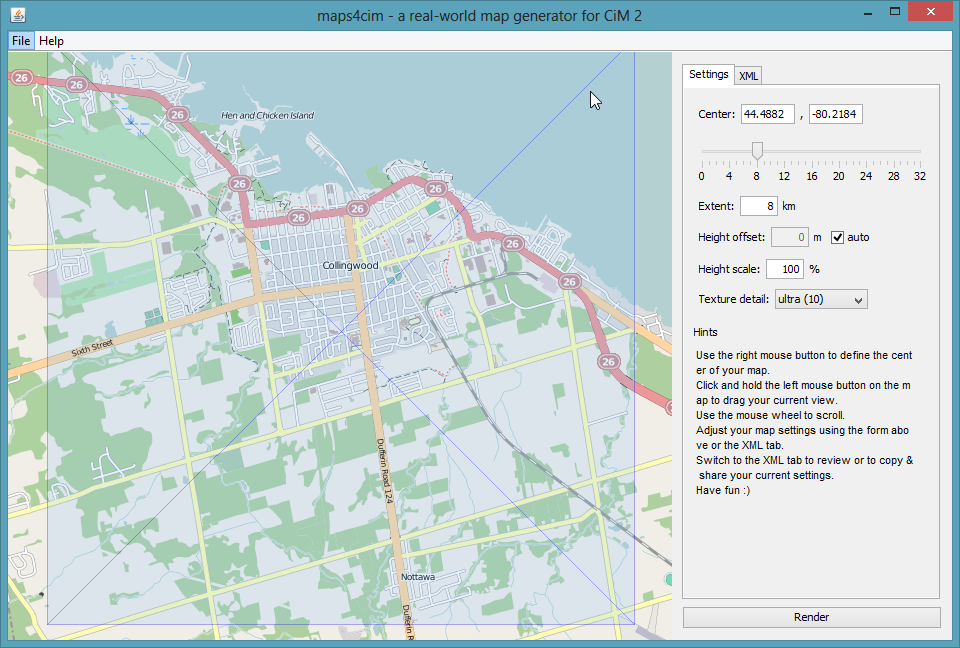Viewport: 960px width, 648px height.
Task: Click the Center longitude field
Action: 836,114
